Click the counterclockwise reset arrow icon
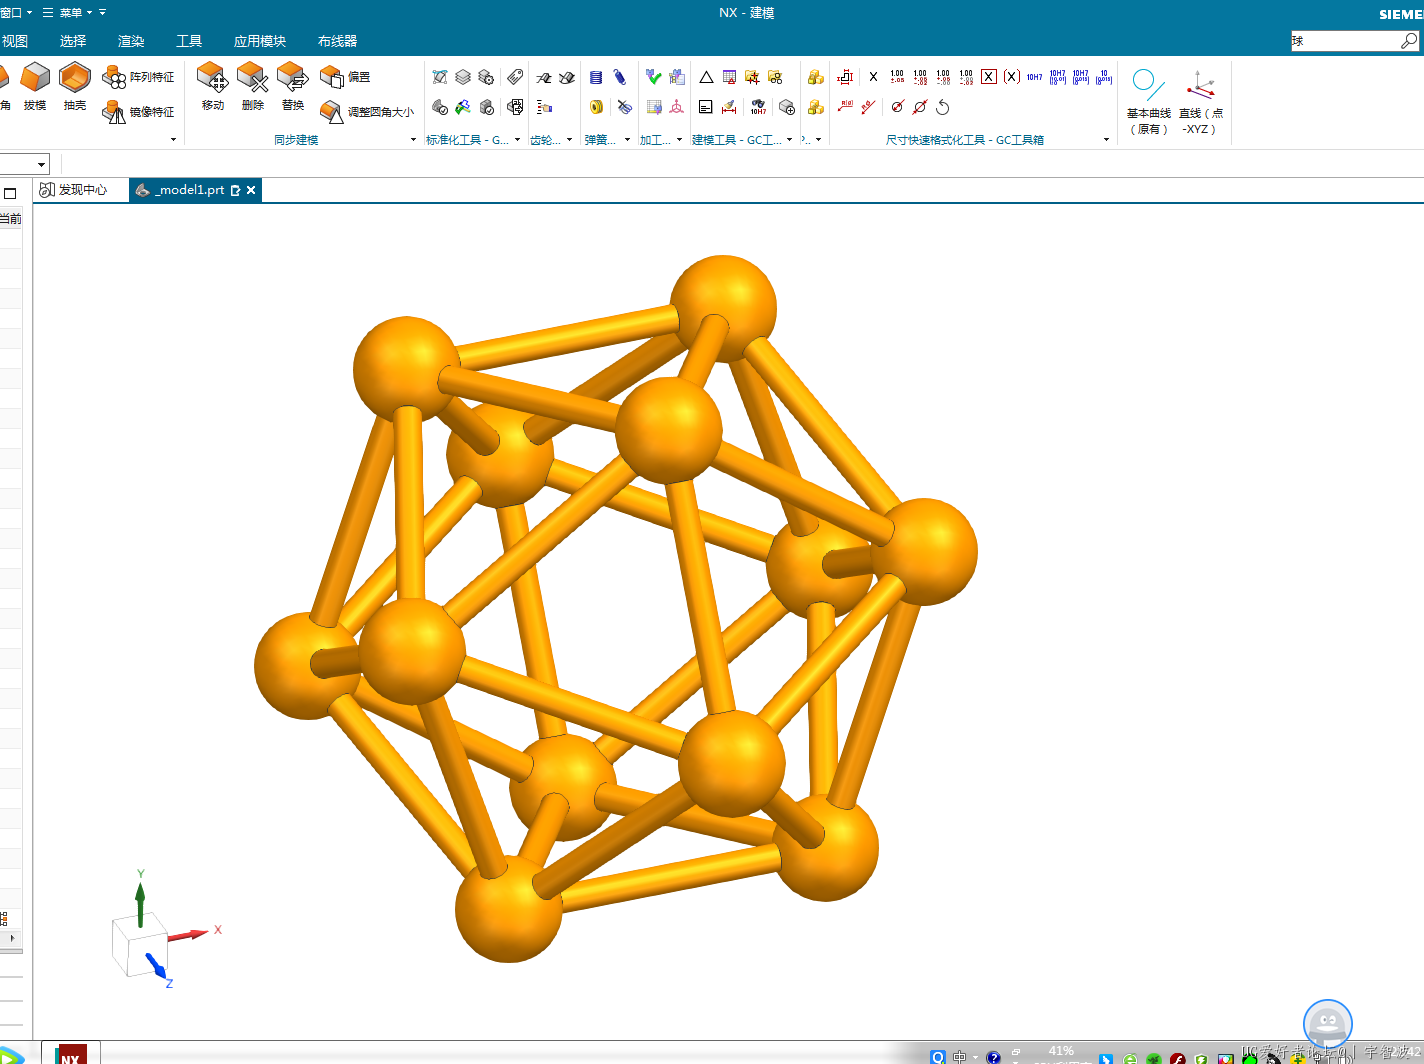 (943, 107)
